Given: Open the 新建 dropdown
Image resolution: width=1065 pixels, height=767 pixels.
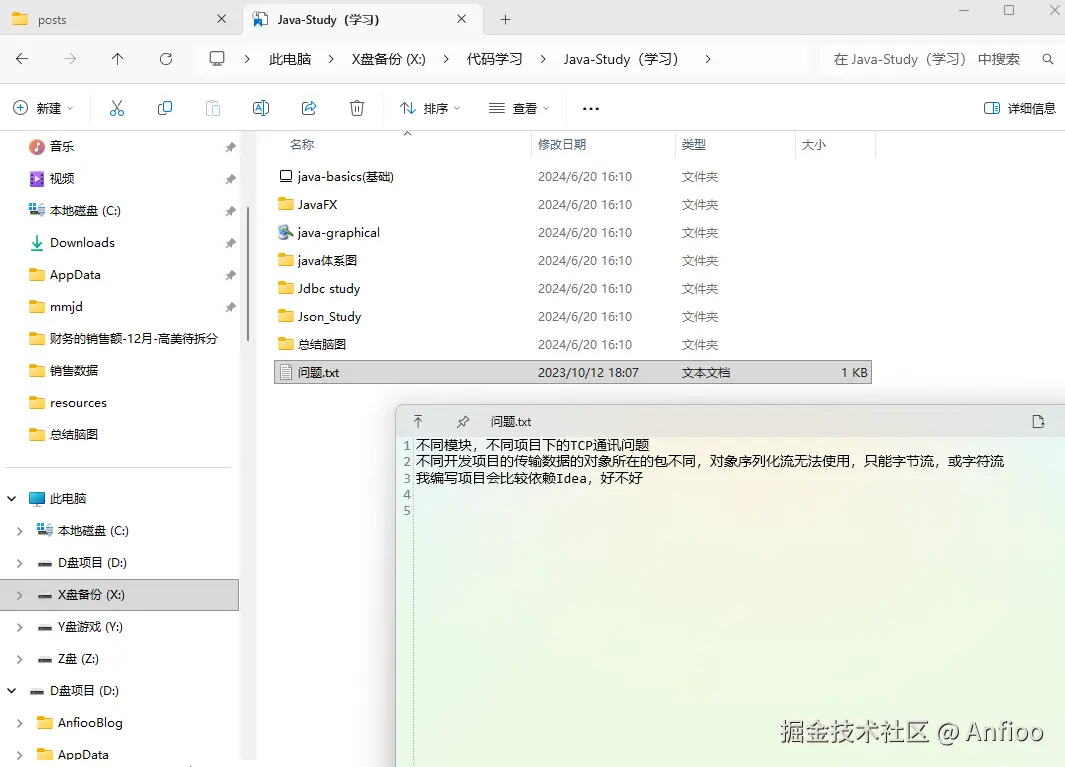Looking at the screenshot, I should tap(43, 108).
